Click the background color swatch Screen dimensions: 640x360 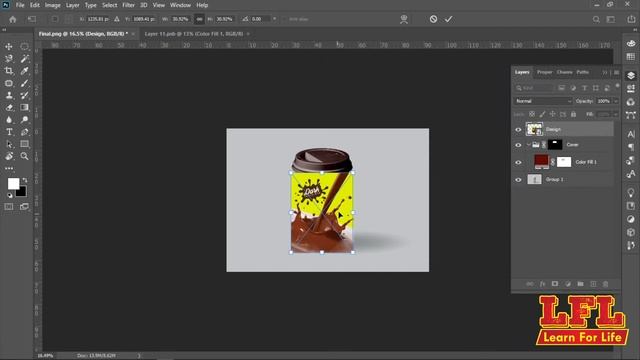coord(22,193)
